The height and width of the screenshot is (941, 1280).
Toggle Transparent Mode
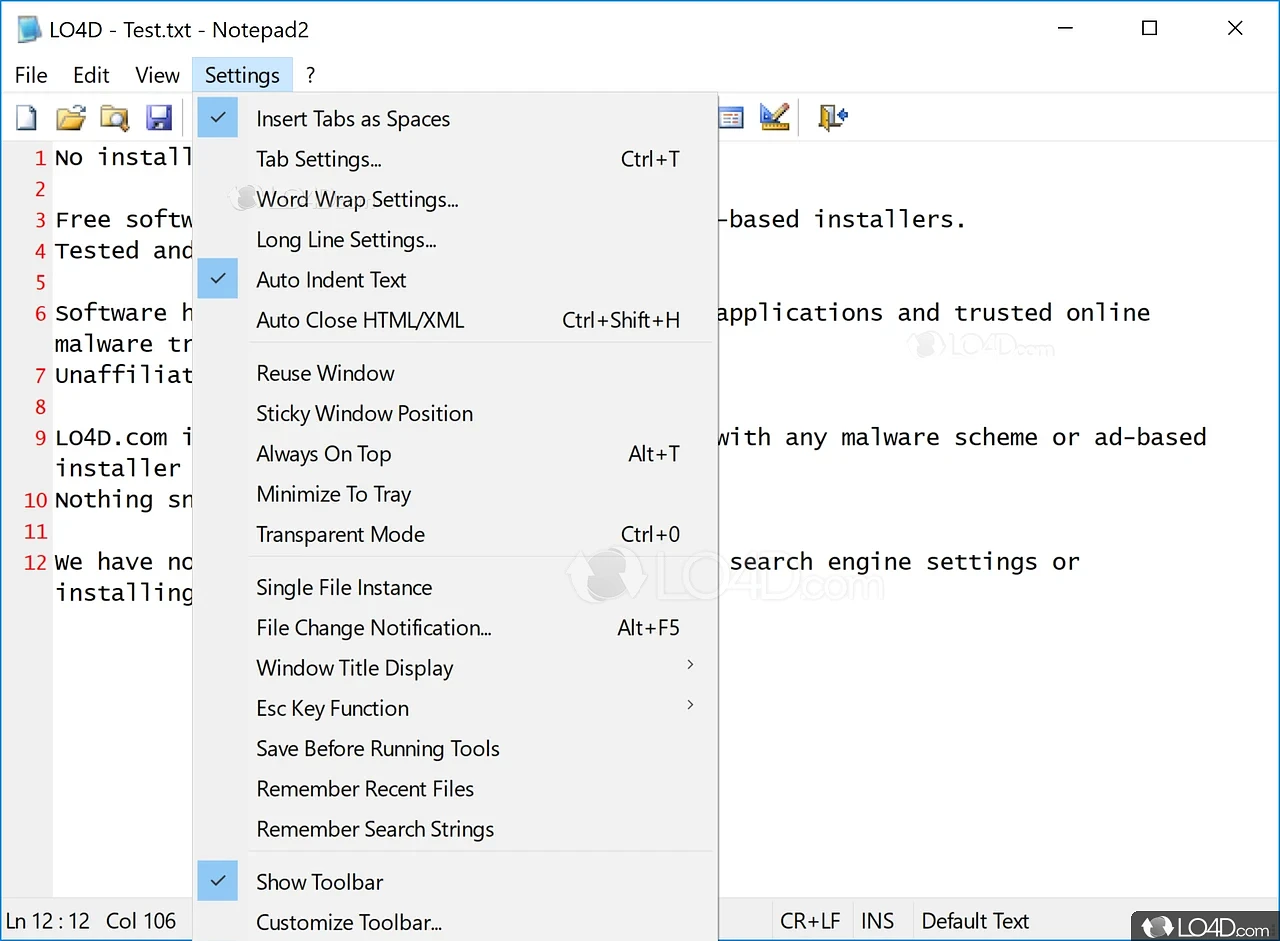[x=456, y=534]
